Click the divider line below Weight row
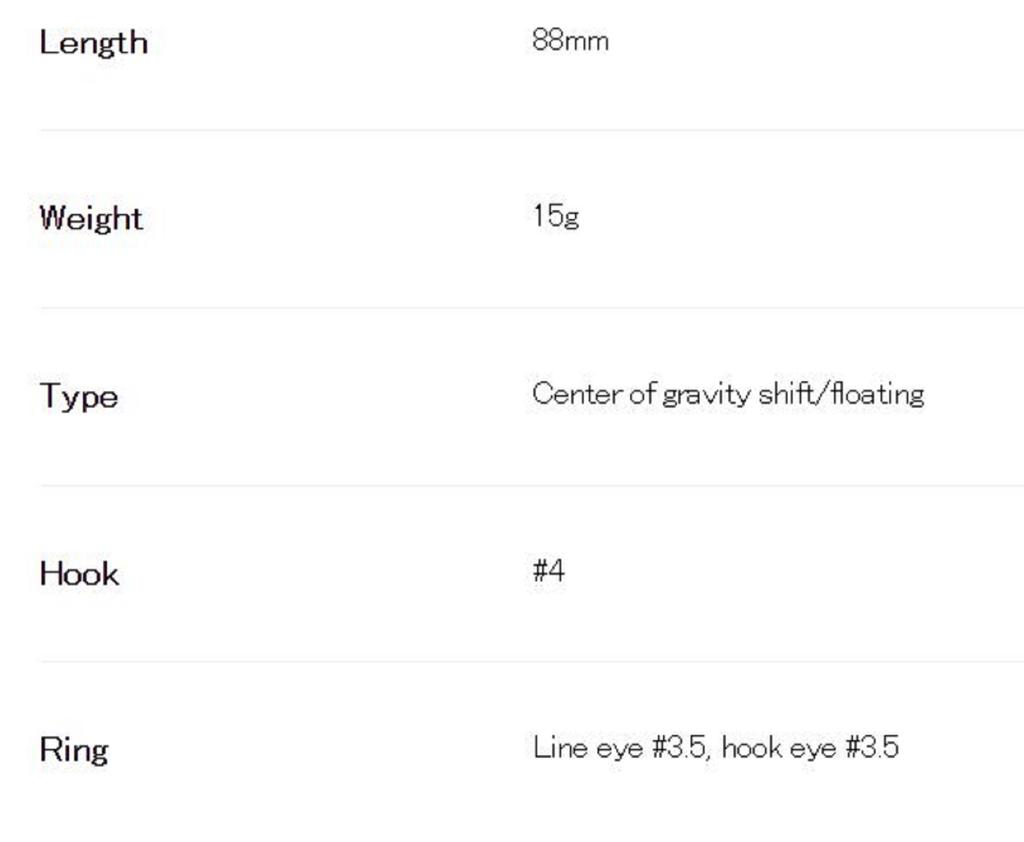 coord(530,308)
